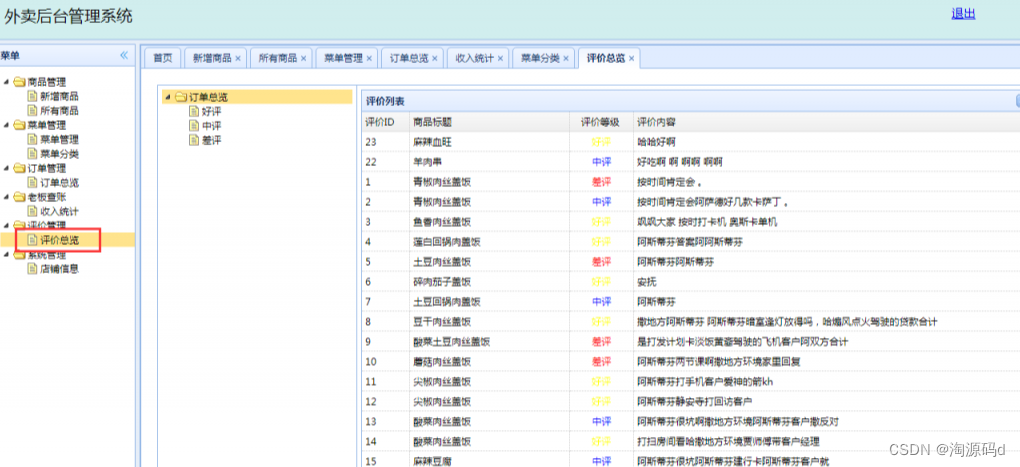Collapse the 订单管理 tree node
The image size is (1020, 467).
7,168
